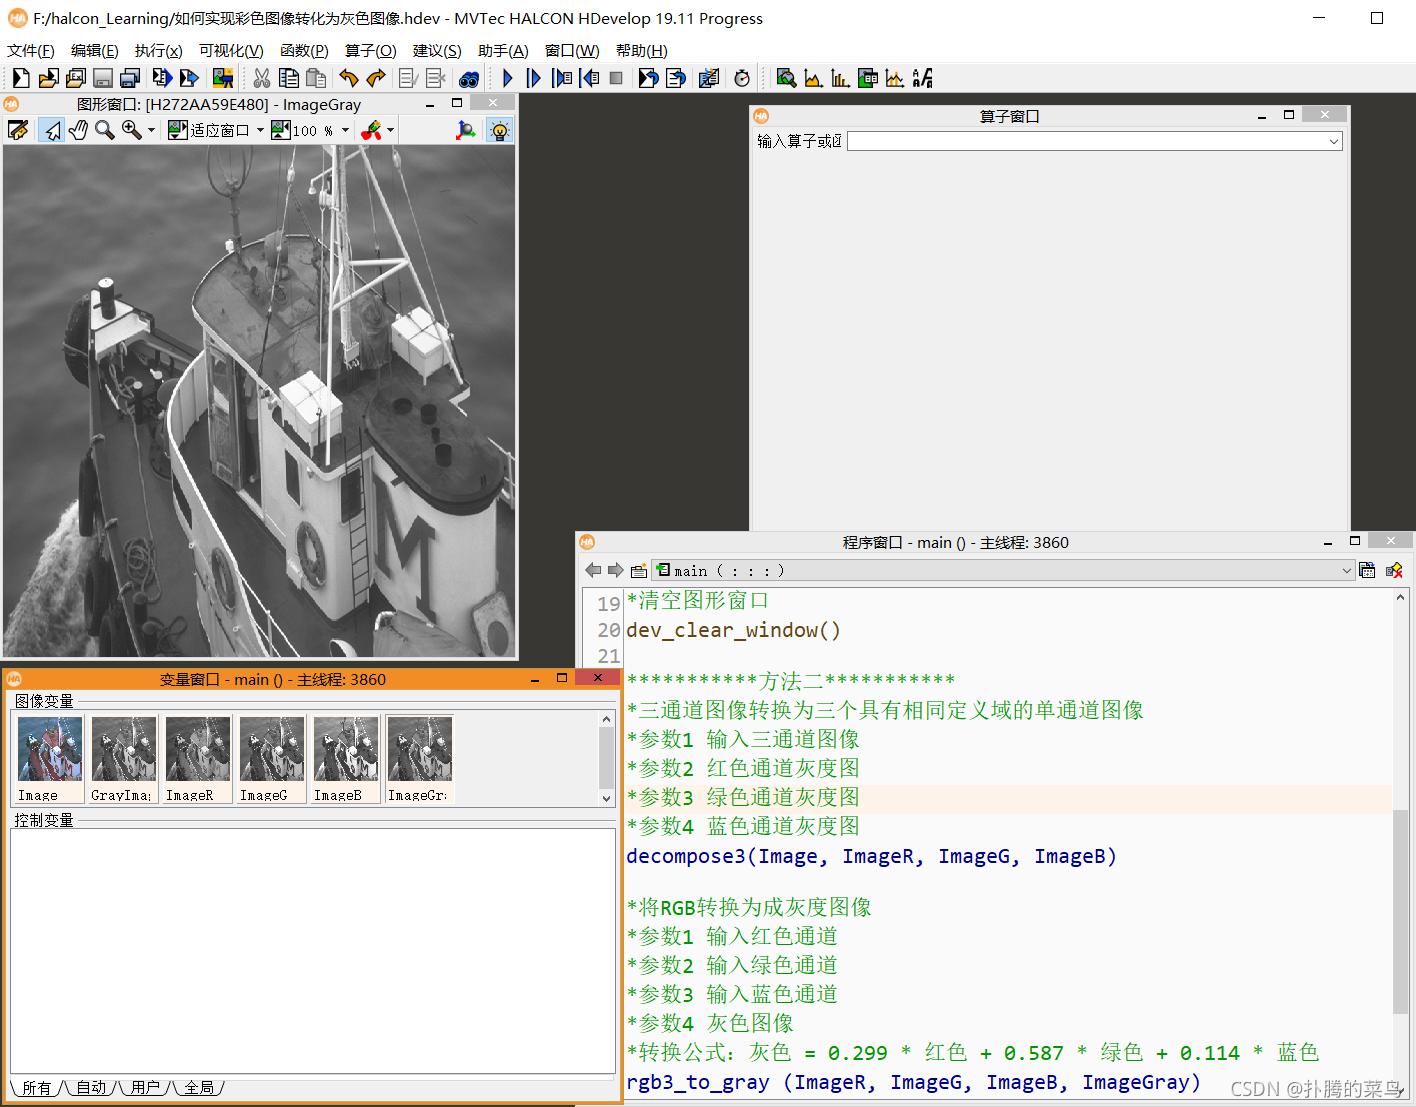Select the GrayImage variable thumbnail
Screen dimensions: 1416x1107
click(124, 760)
